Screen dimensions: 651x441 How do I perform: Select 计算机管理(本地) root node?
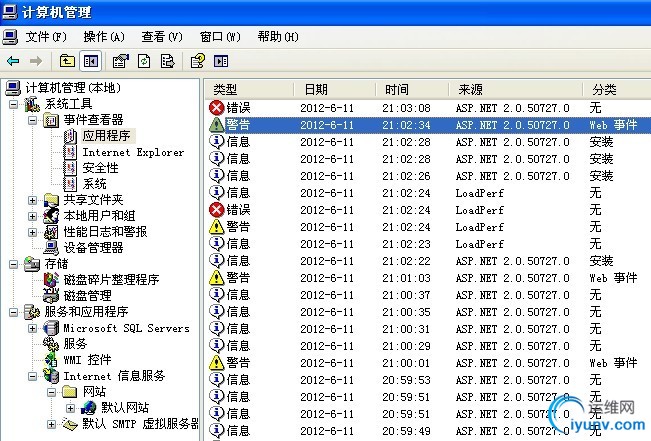click(73, 88)
